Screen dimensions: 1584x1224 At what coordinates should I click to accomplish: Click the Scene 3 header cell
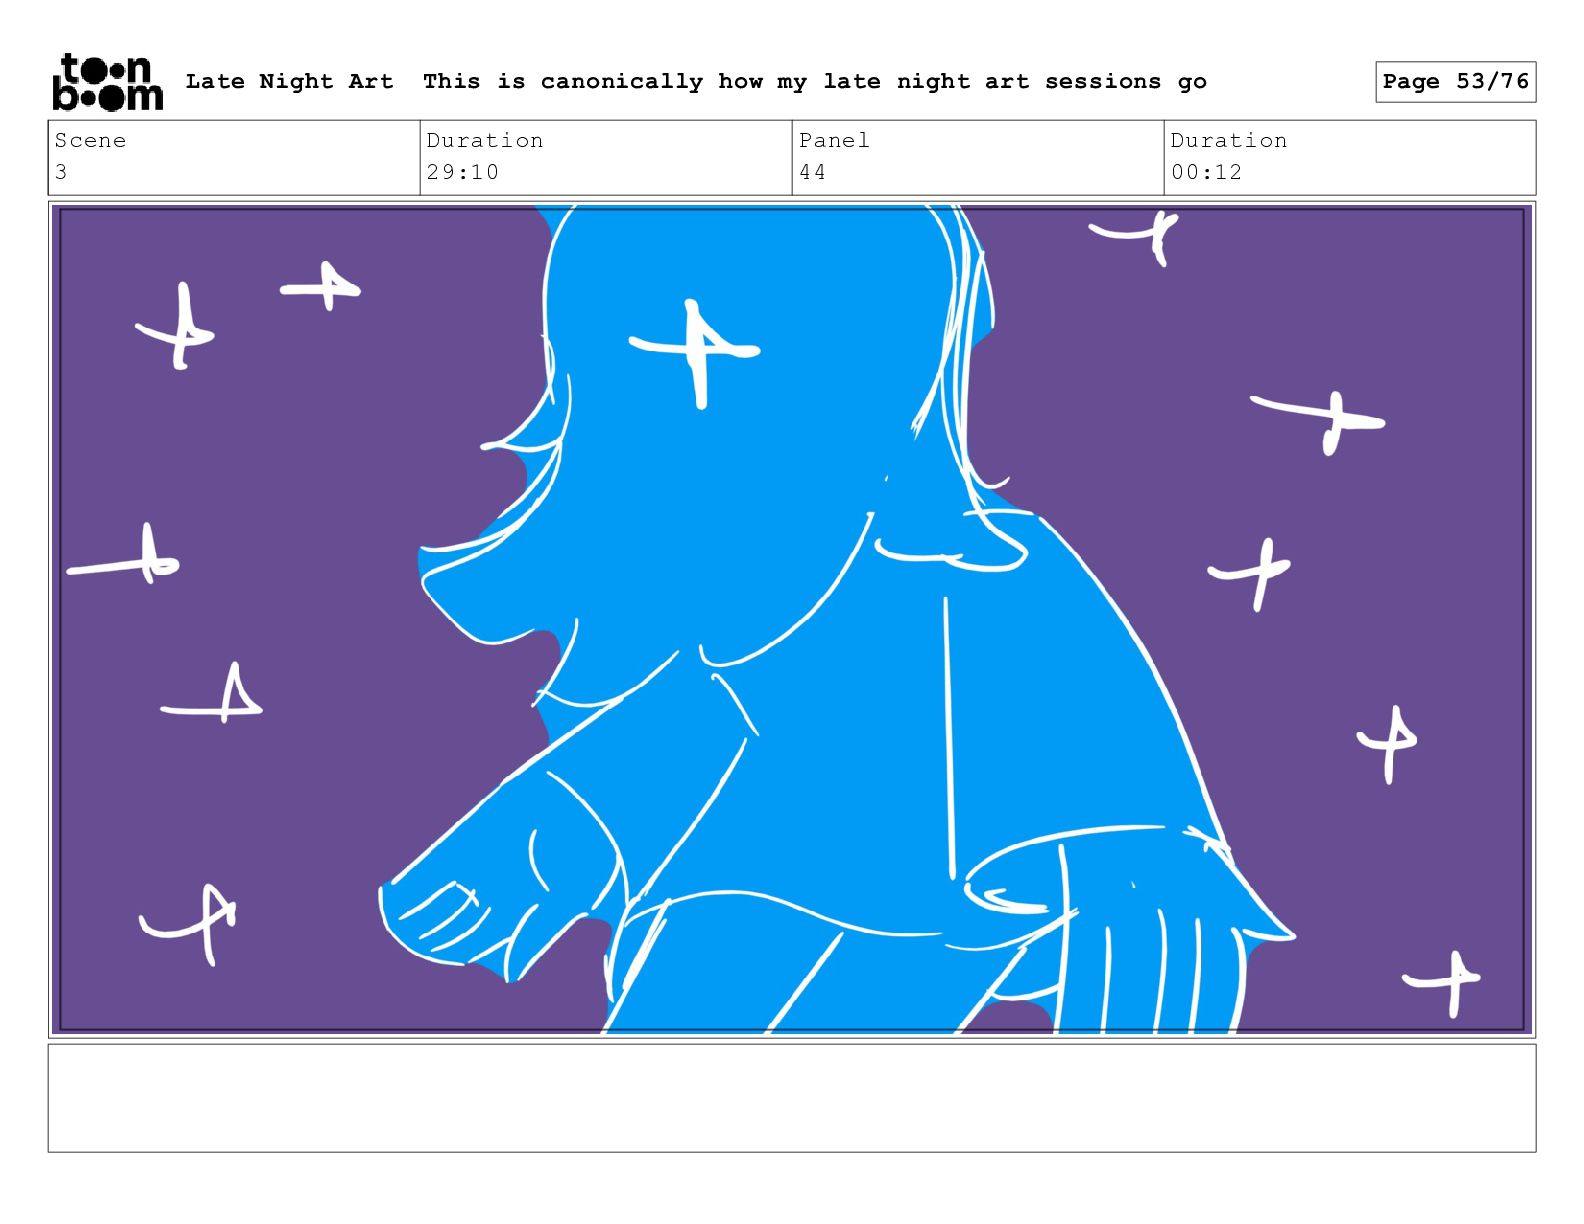(x=234, y=157)
